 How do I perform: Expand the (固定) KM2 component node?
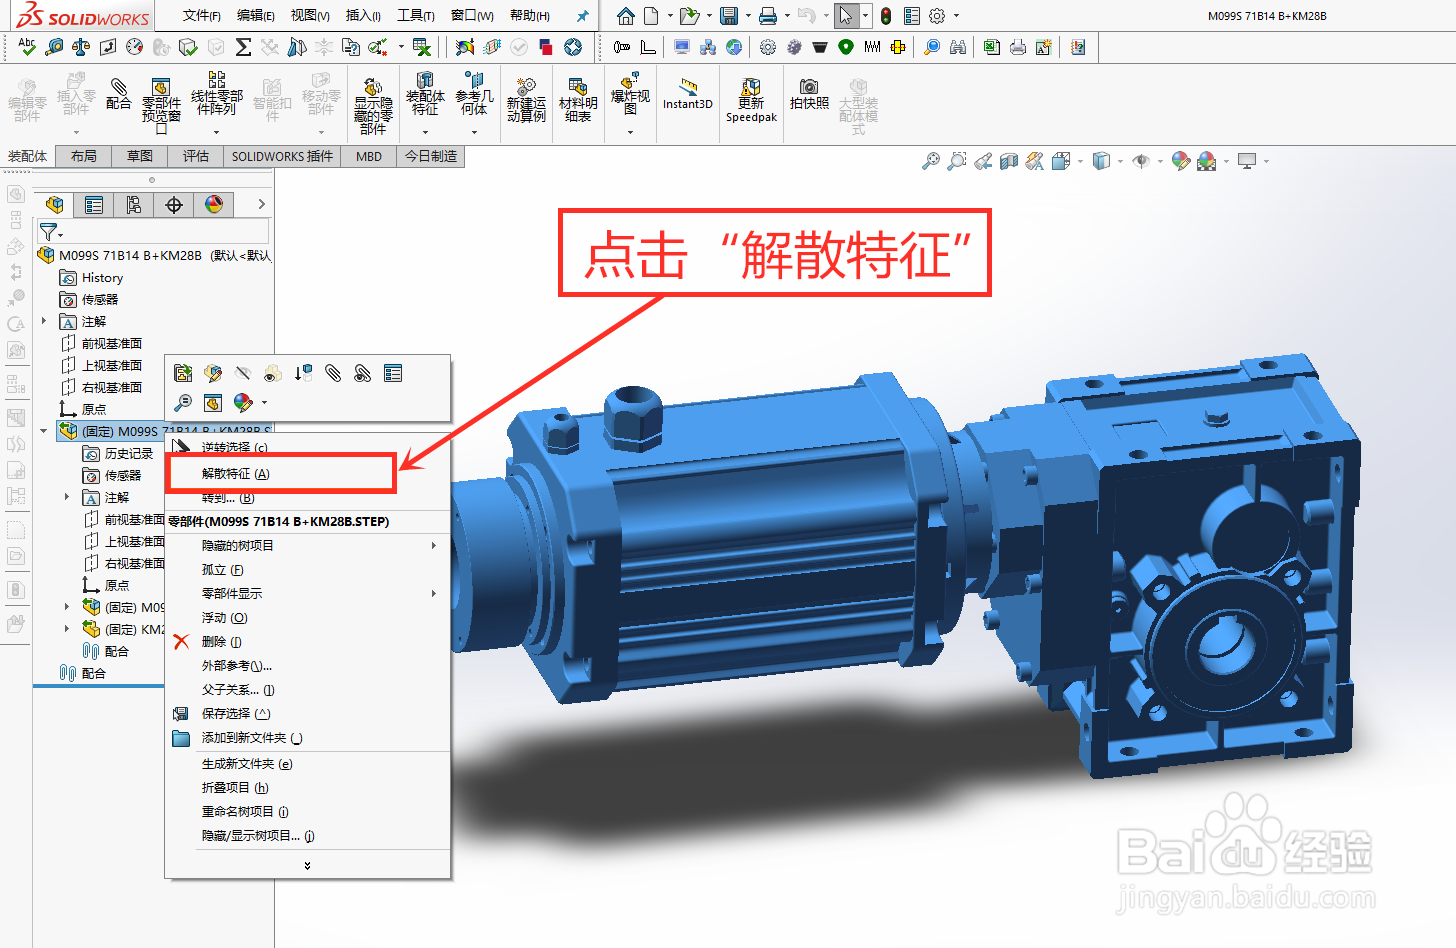68,628
